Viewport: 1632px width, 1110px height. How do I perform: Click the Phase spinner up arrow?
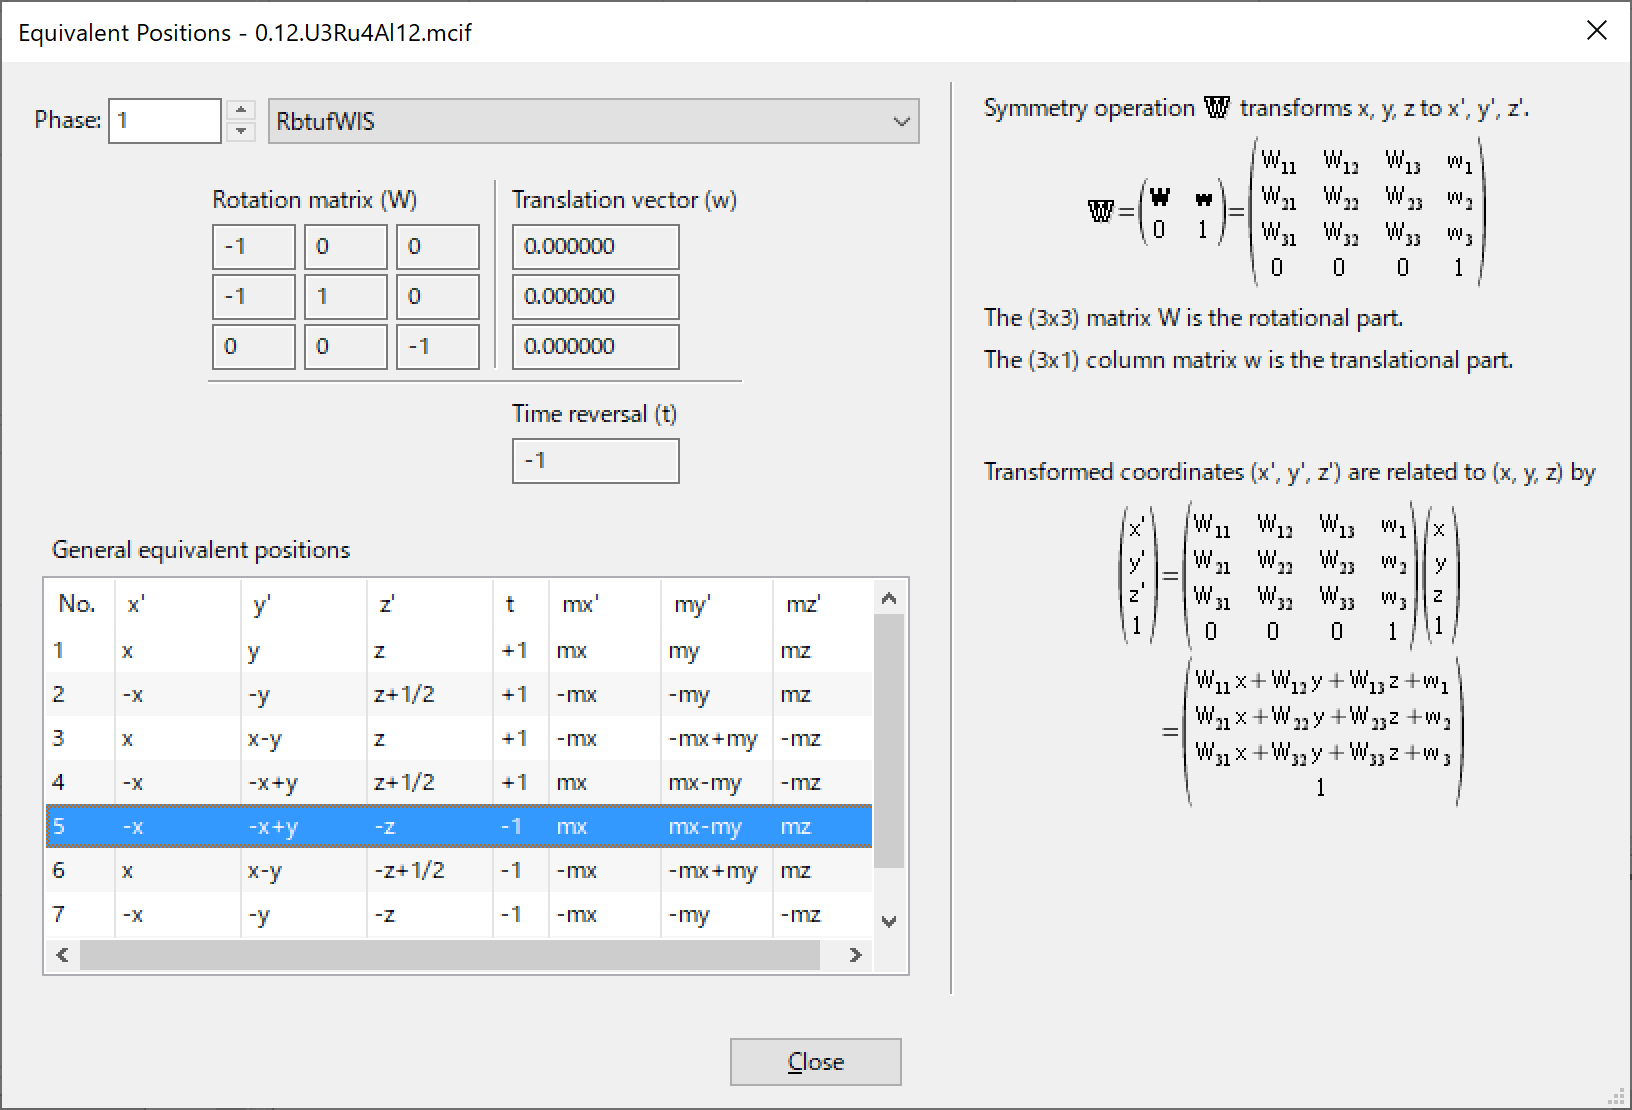tap(241, 110)
